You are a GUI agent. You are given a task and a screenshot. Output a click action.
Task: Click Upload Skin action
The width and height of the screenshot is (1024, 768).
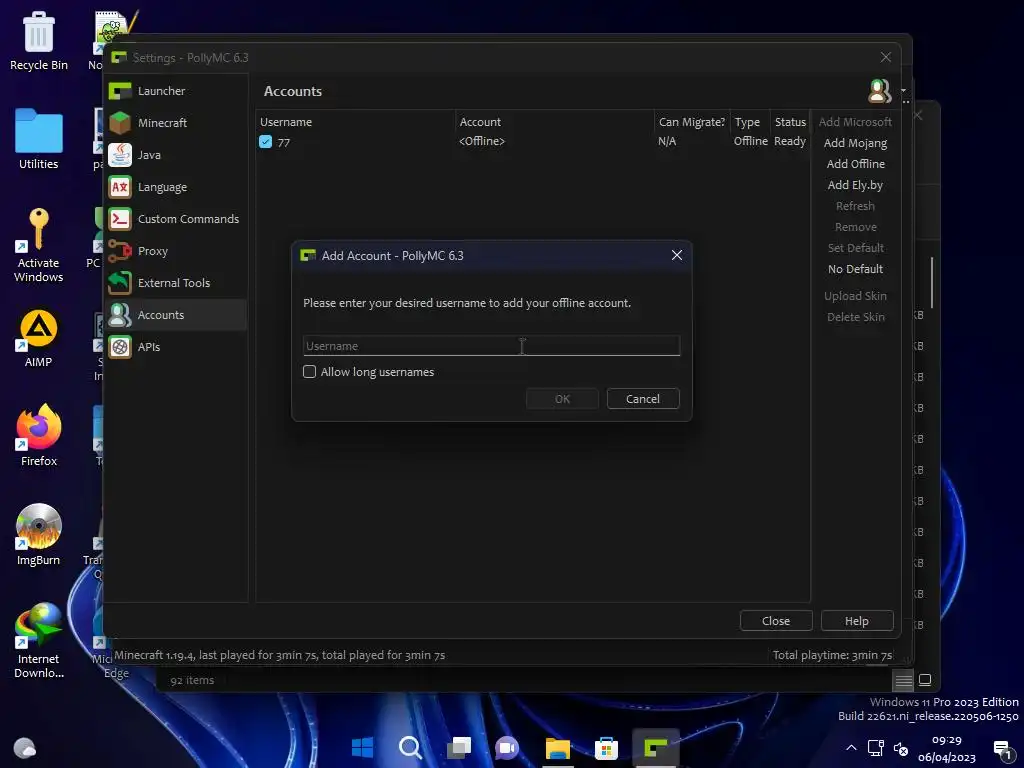[x=855, y=296]
